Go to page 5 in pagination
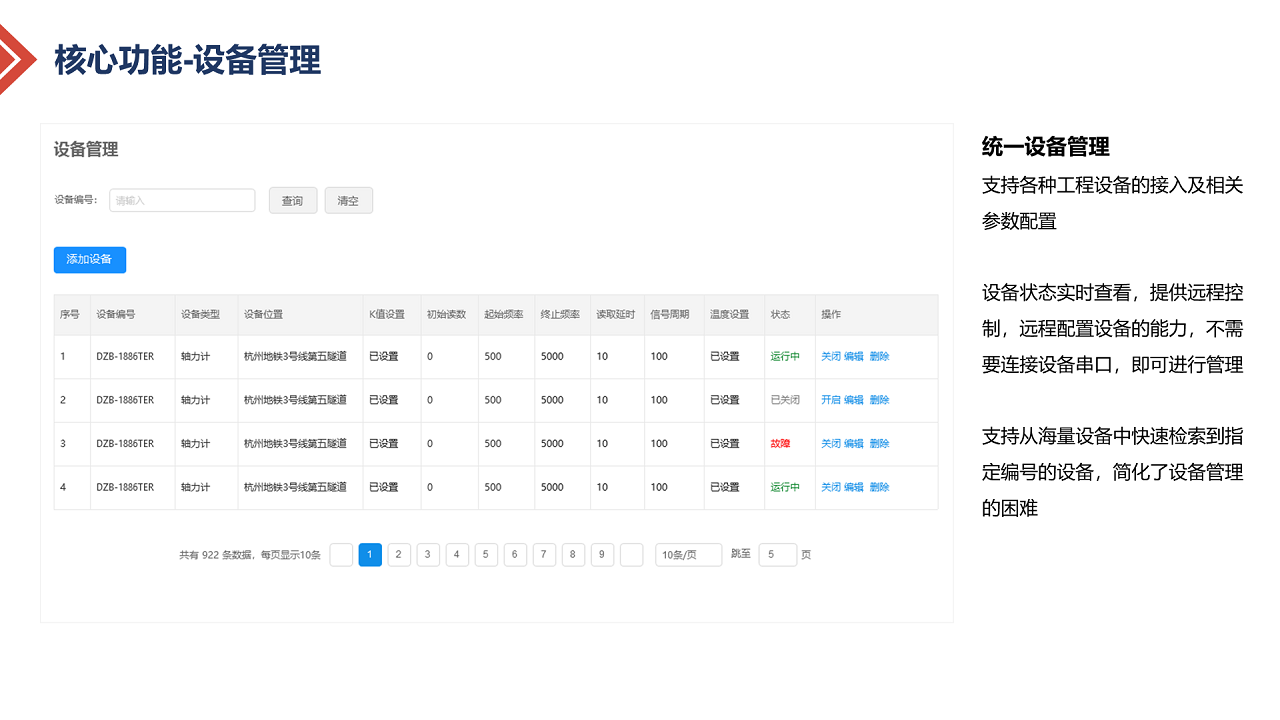This screenshot has height=720, width=1280. (x=486, y=555)
